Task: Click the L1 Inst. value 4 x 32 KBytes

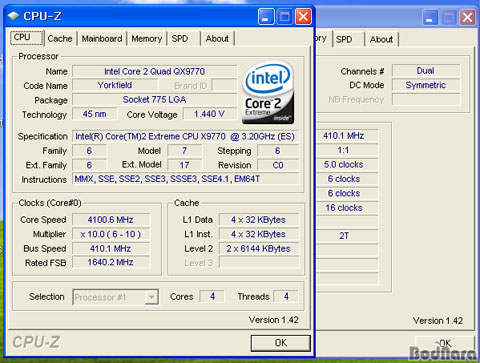Action: click(x=259, y=234)
